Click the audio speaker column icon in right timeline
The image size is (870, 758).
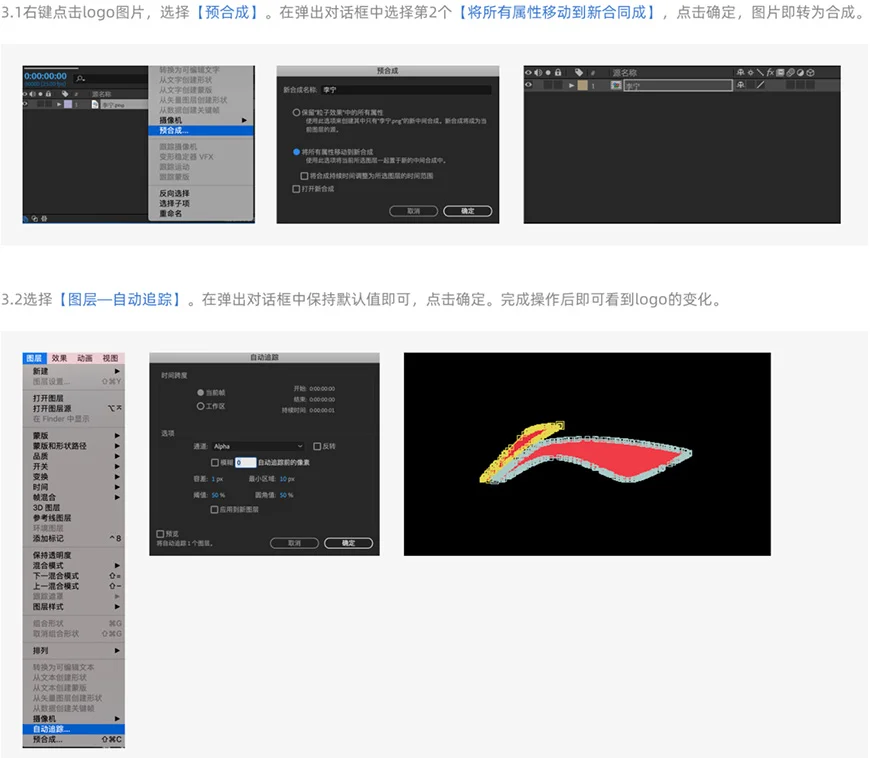pyautogui.click(x=538, y=73)
